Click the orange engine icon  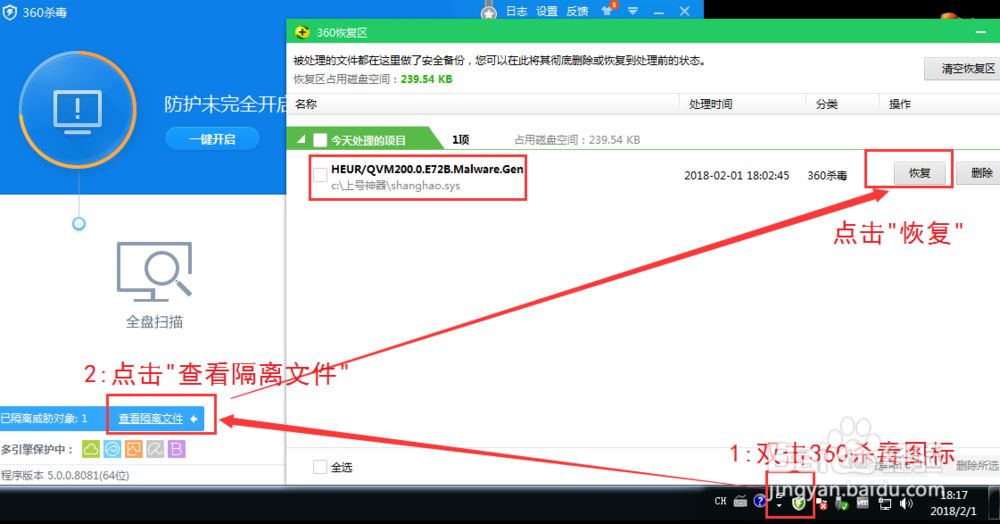click(x=134, y=450)
